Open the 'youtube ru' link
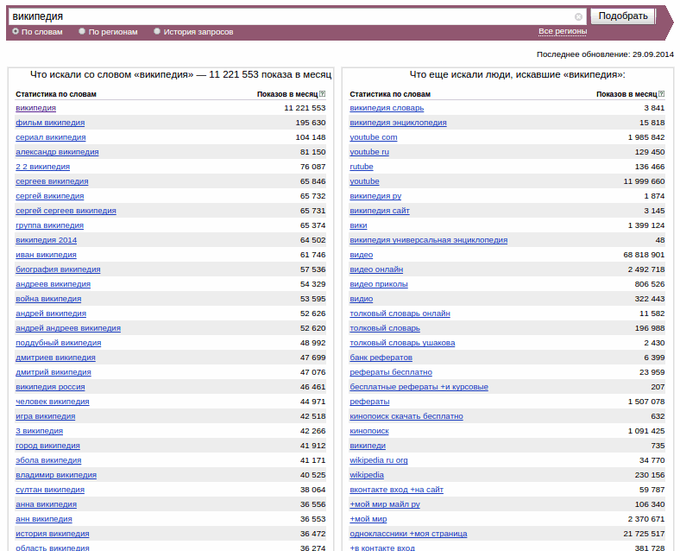 [x=369, y=152]
